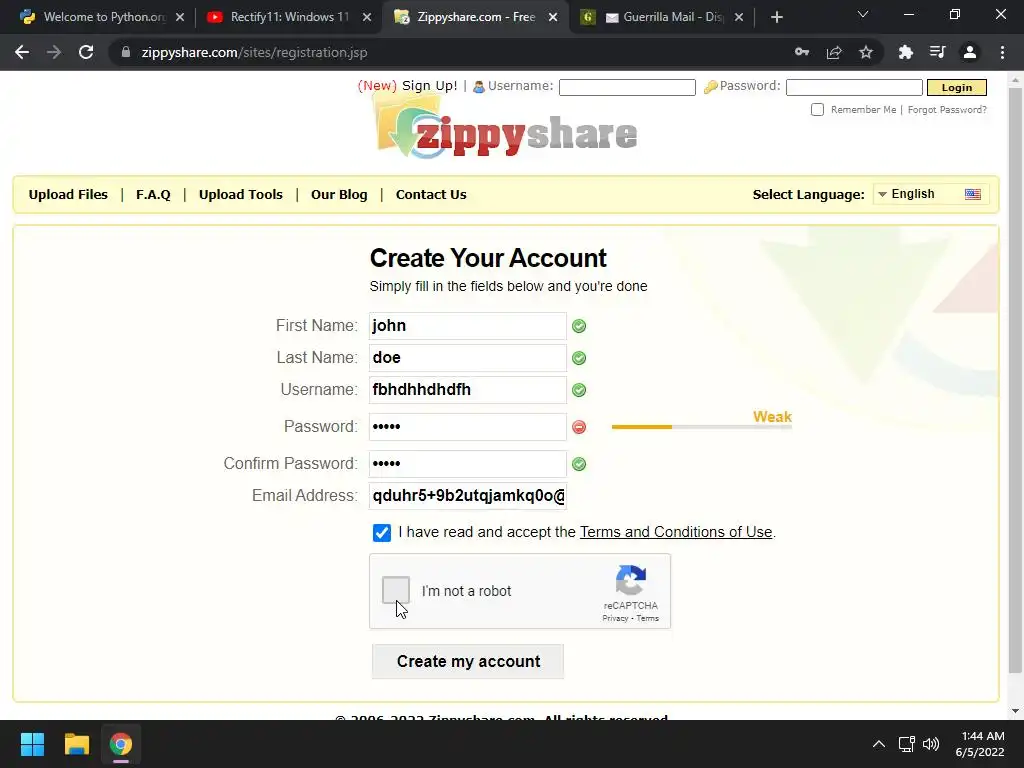The image size is (1024, 768).
Task: Open File Explorer from the taskbar
Action: pos(76,744)
